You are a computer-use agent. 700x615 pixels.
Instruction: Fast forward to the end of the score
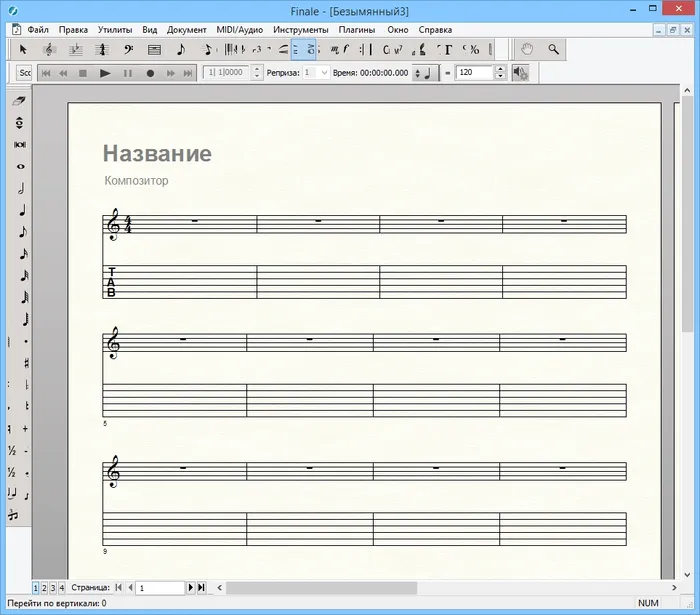pyautogui.click(x=188, y=73)
